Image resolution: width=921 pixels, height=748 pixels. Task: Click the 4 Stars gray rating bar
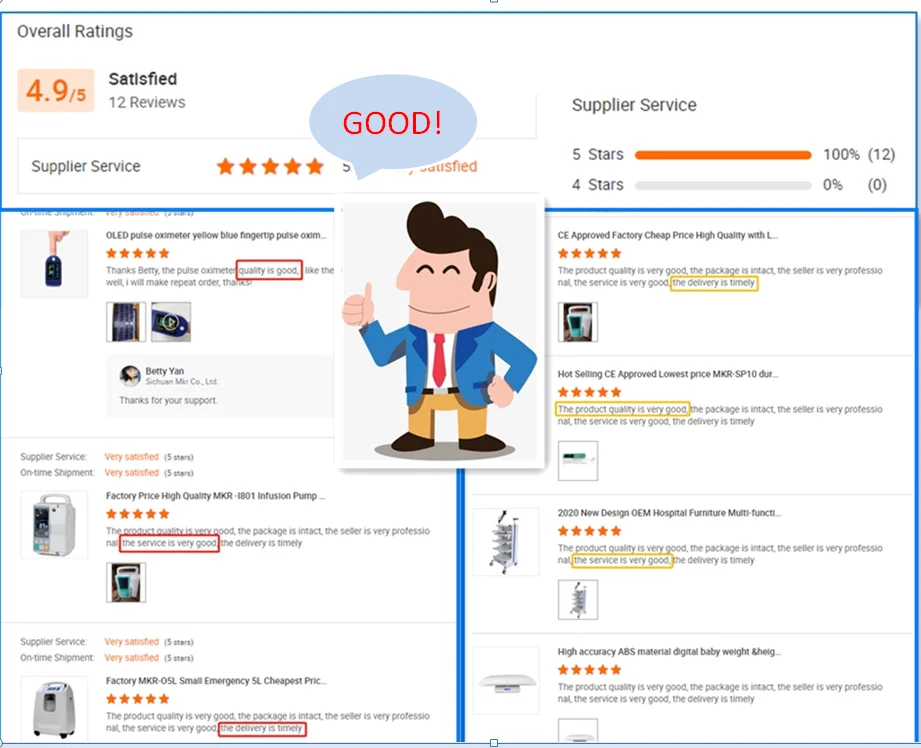pyautogui.click(x=723, y=185)
